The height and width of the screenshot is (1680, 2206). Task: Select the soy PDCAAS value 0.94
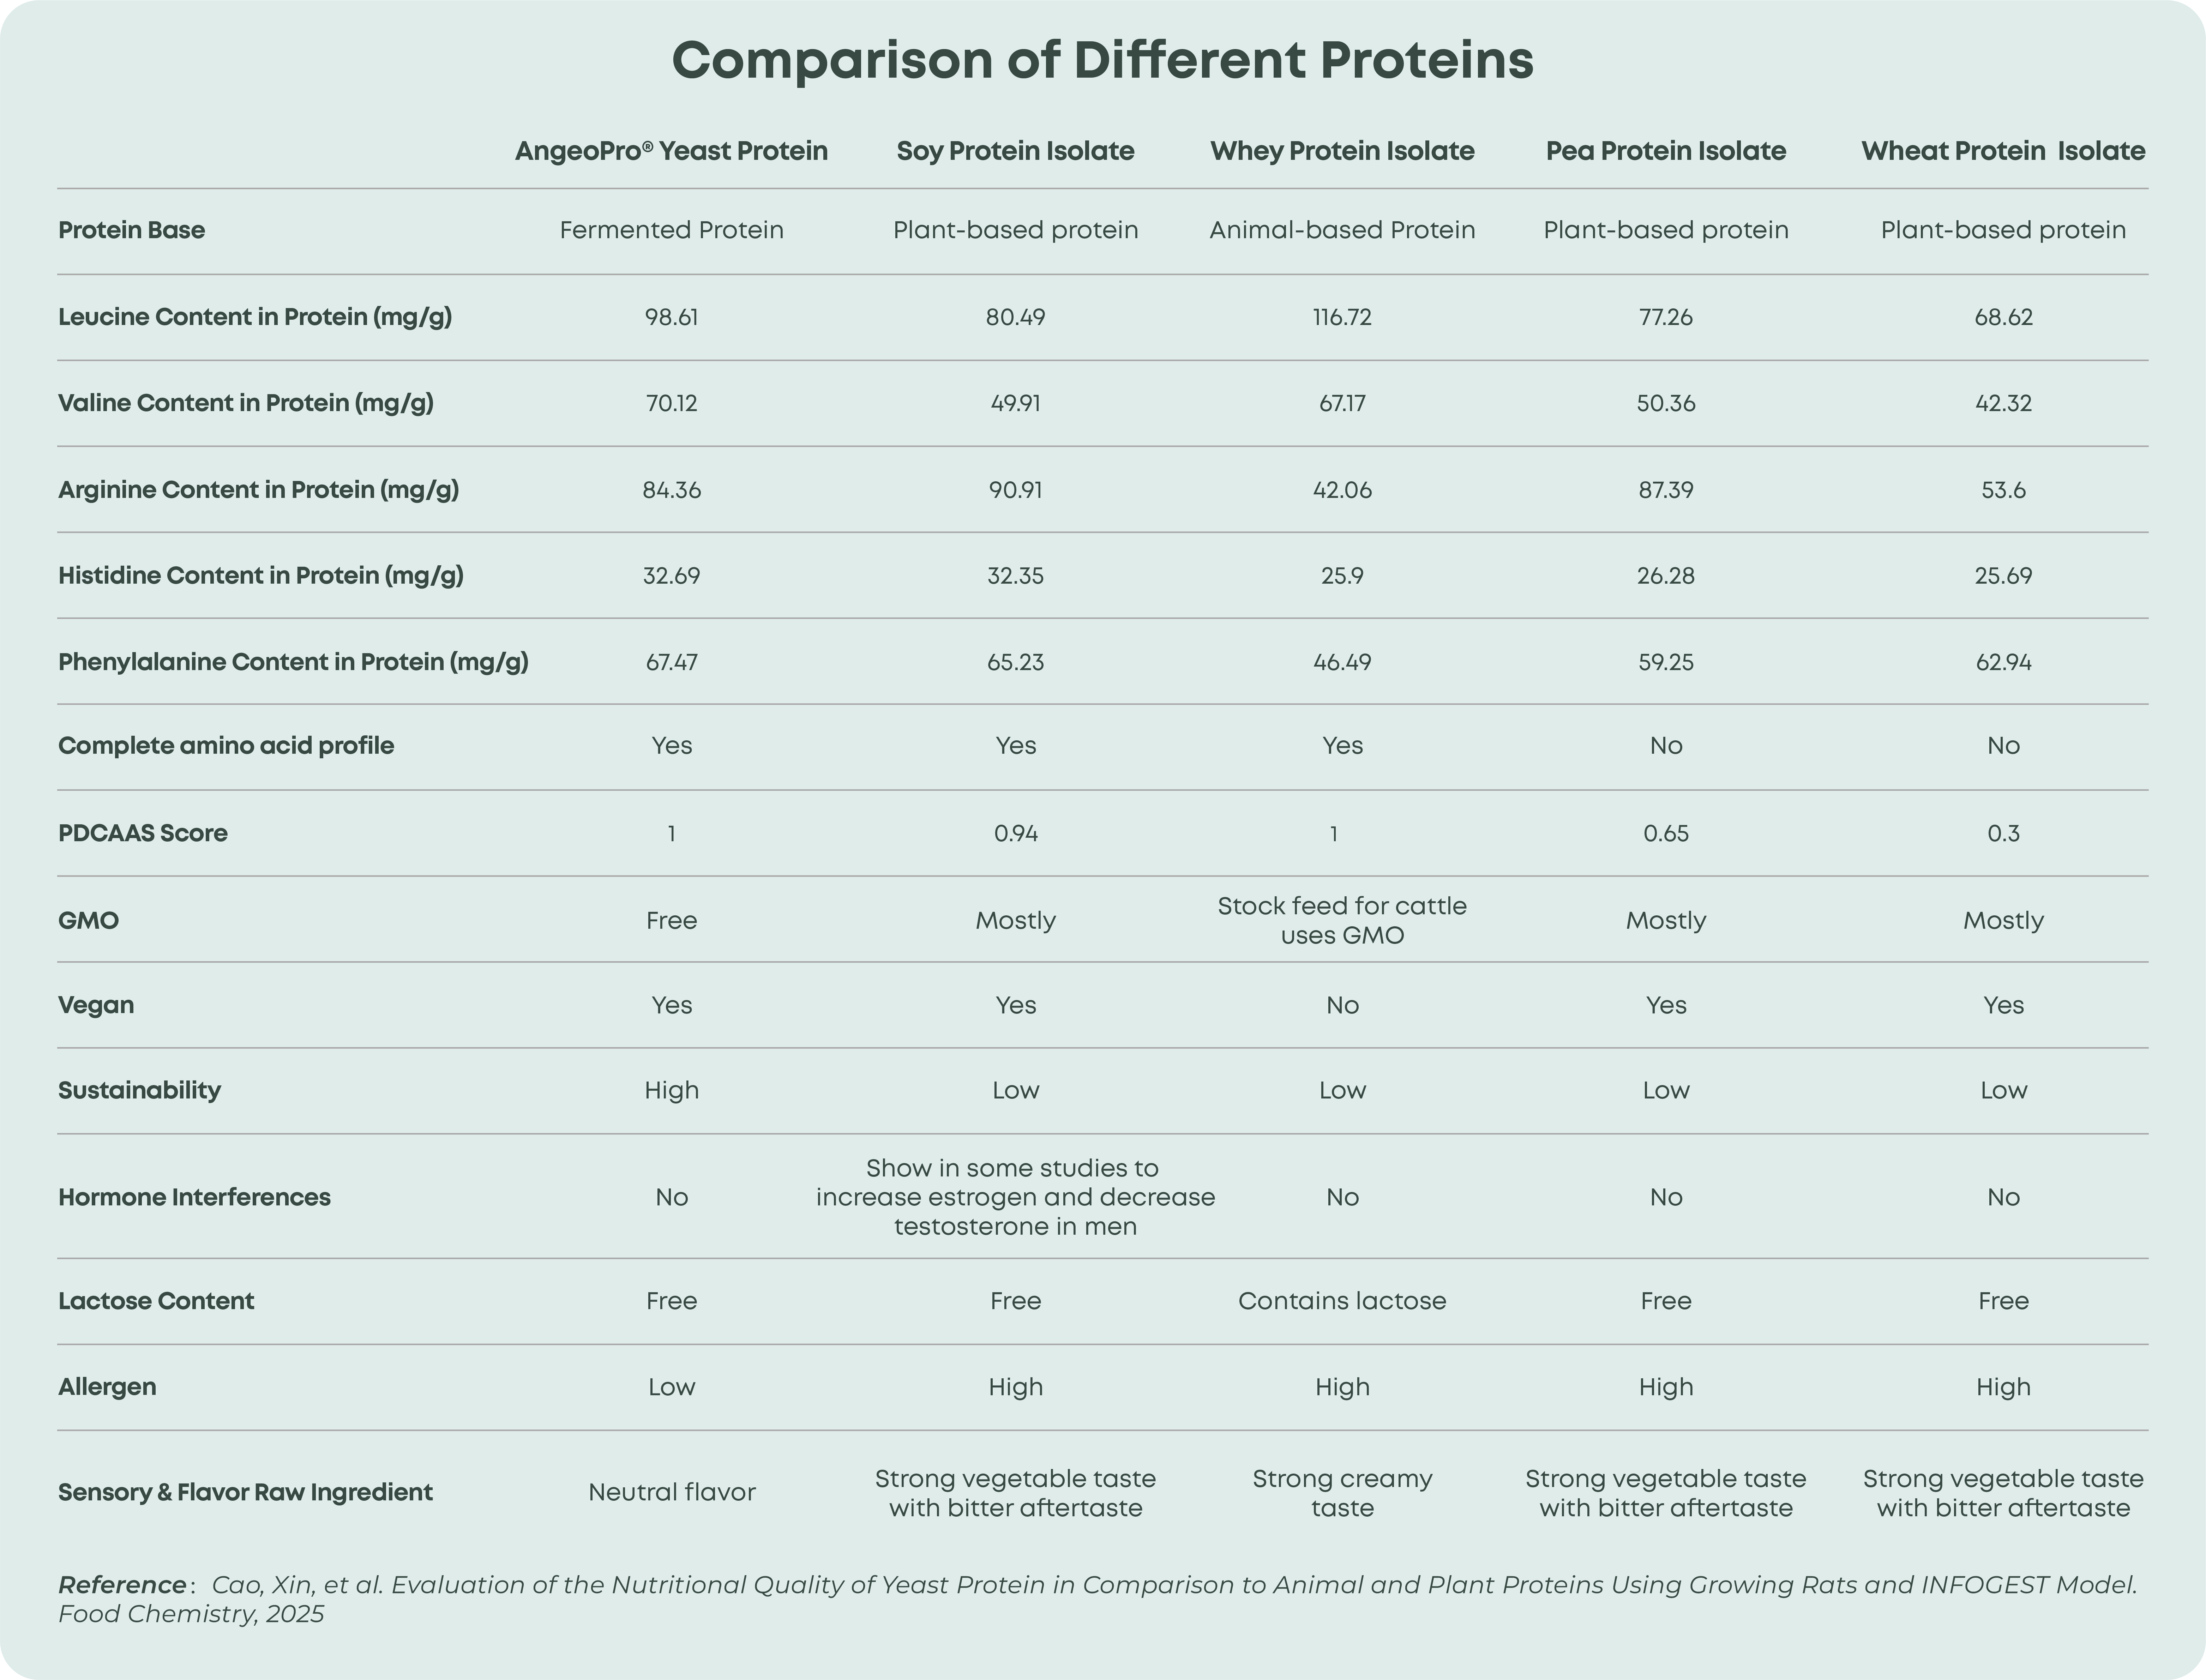1015,833
